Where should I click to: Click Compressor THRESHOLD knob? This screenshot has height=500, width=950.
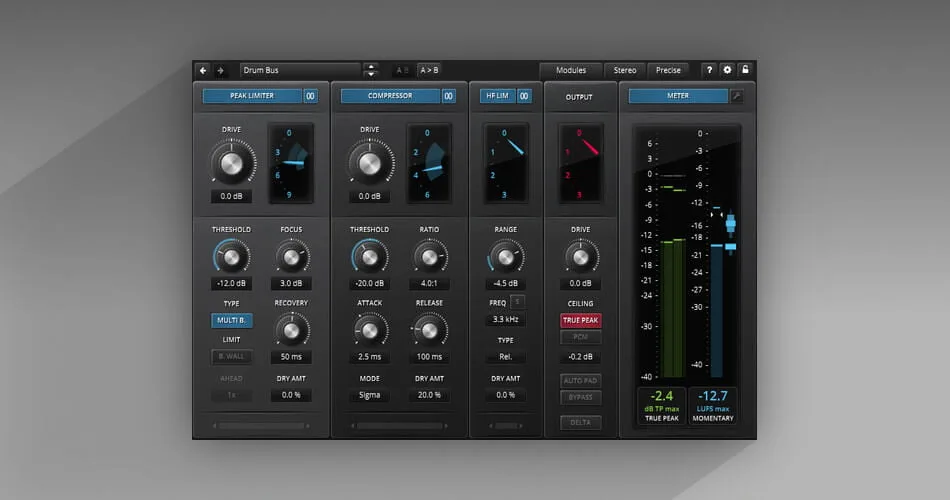(370, 258)
